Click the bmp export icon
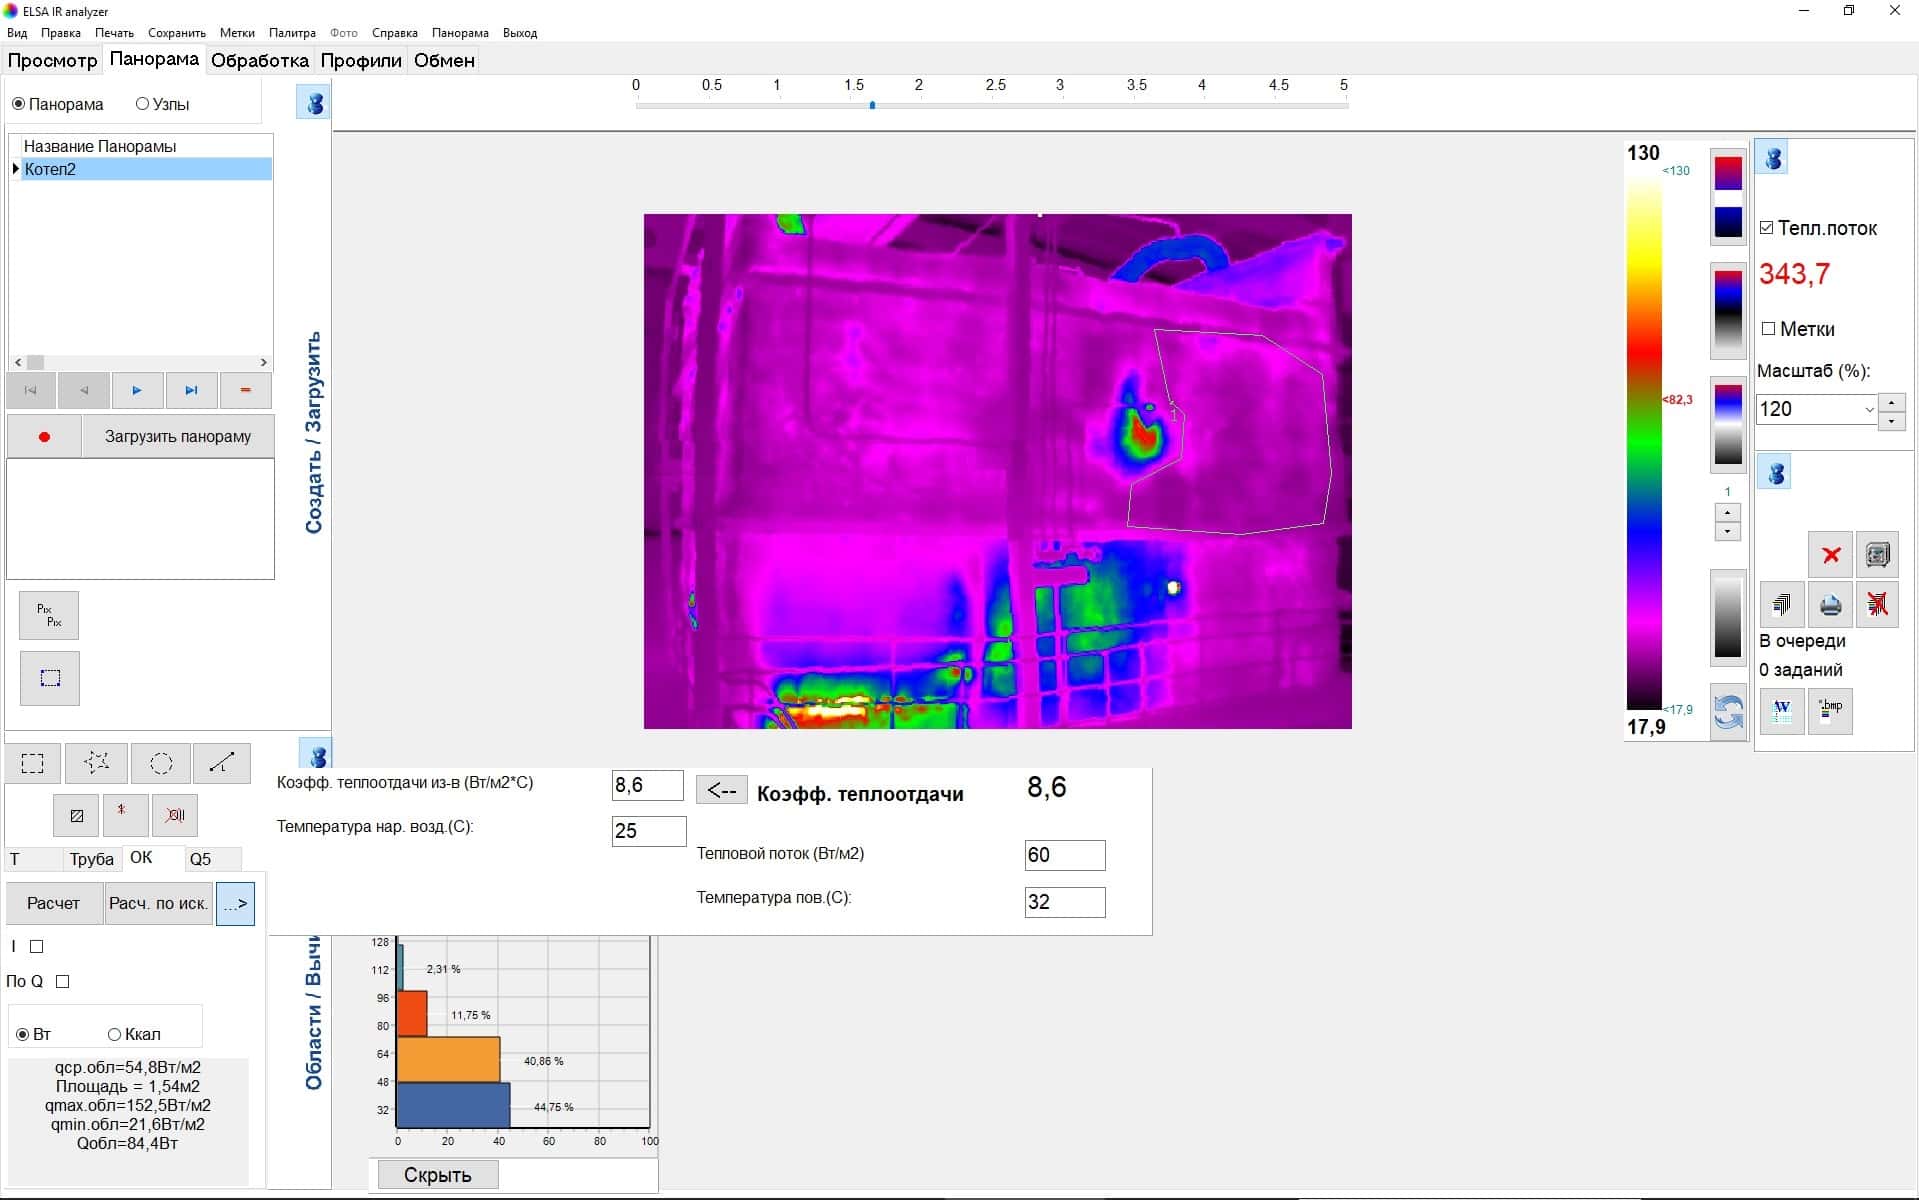This screenshot has height=1200, width=1919. point(1831,711)
